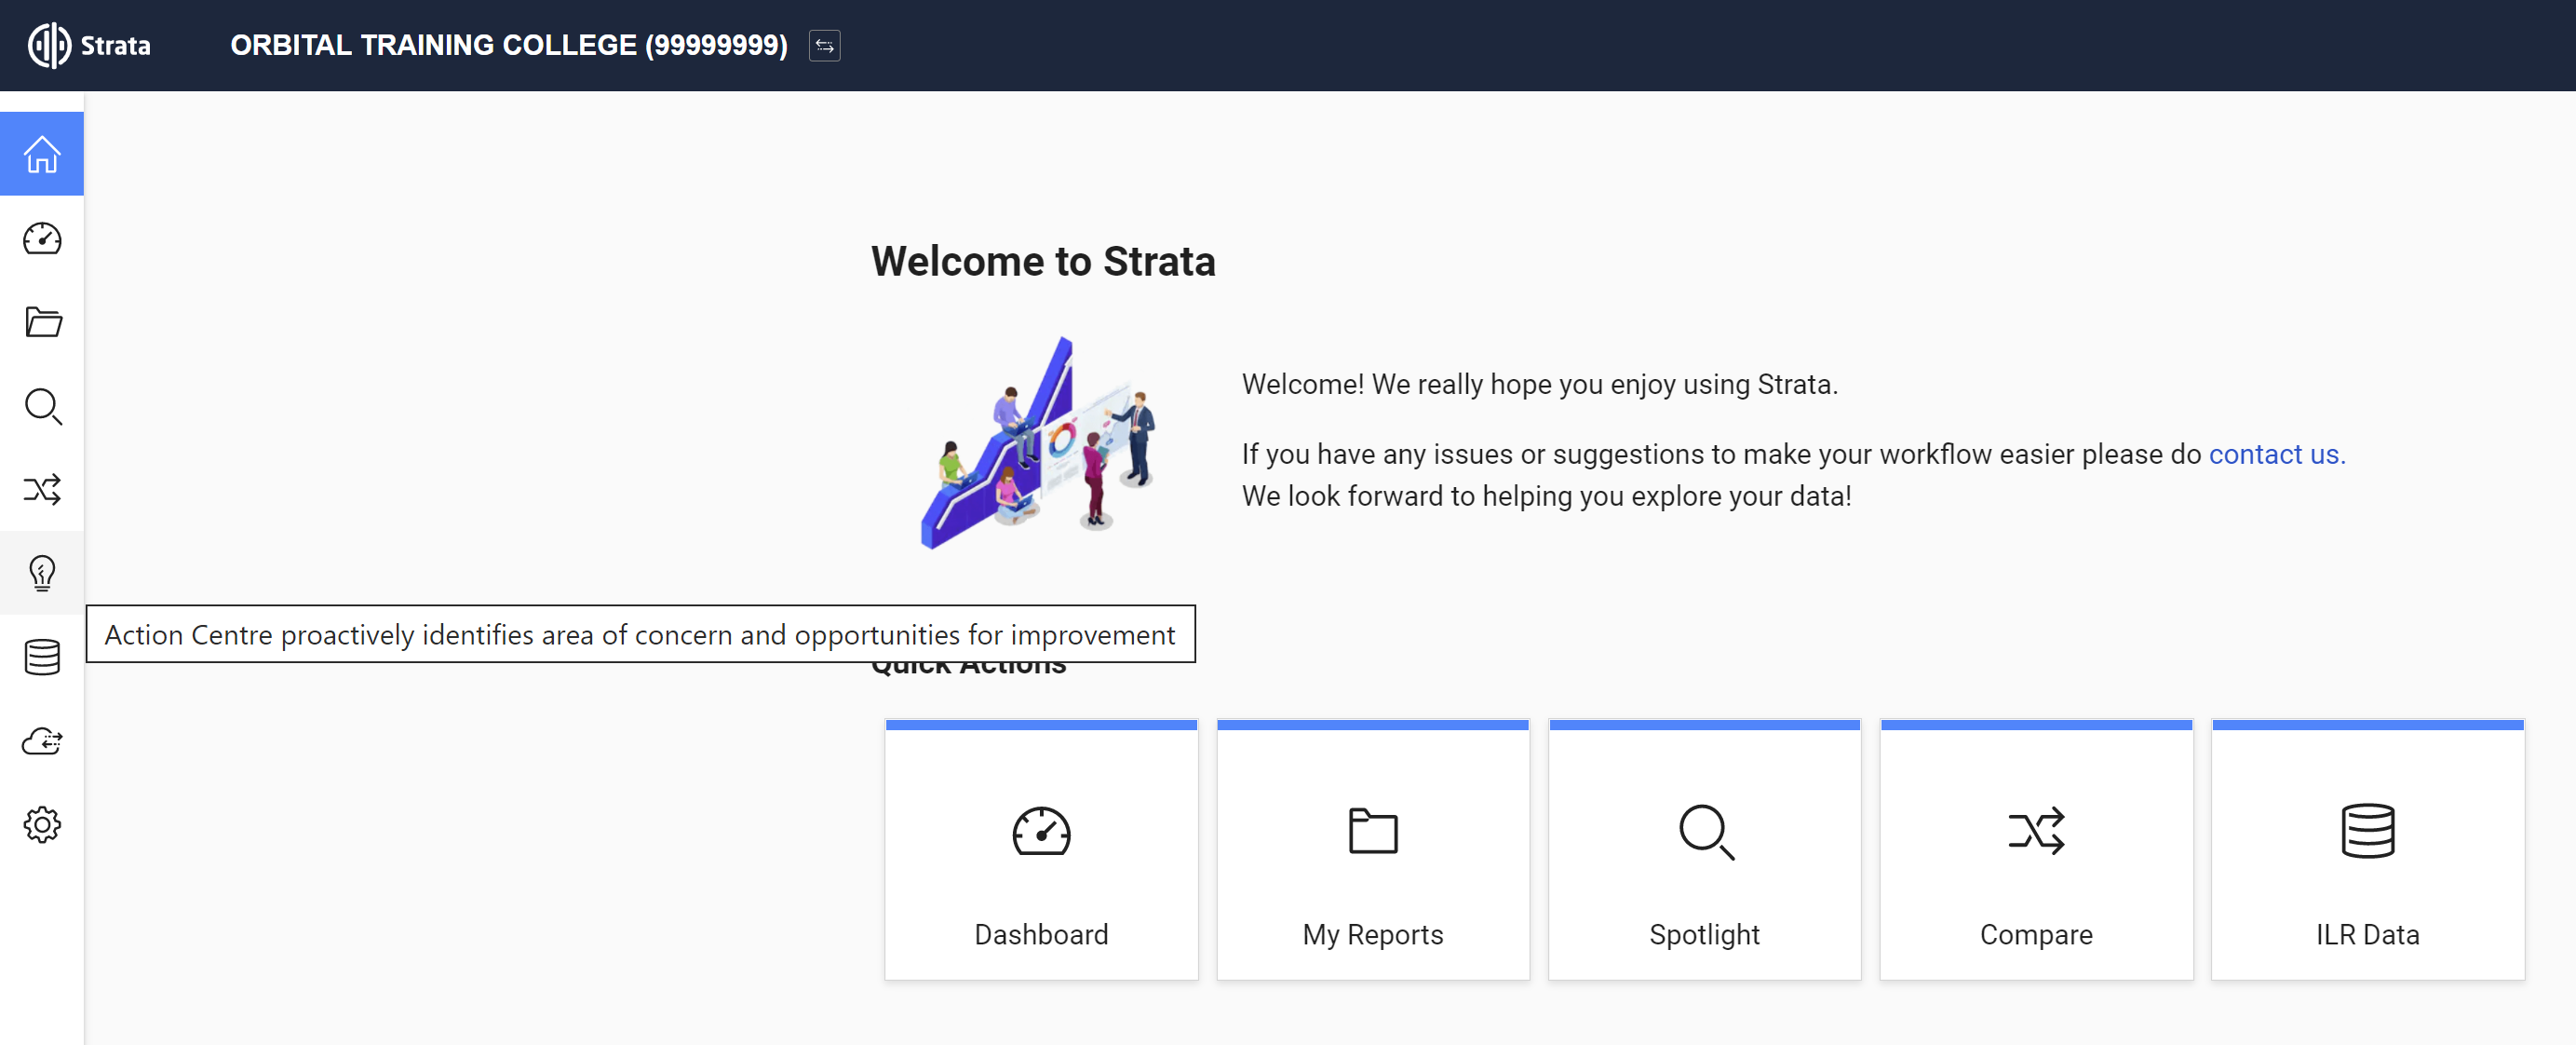Follow the 'contact us' link

(2276, 454)
